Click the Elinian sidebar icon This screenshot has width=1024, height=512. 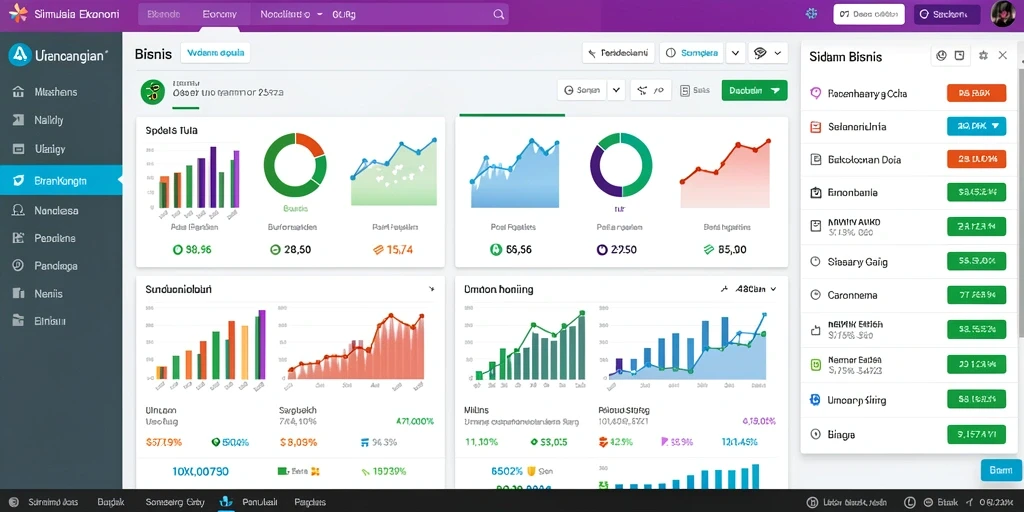[x=18, y=321]
